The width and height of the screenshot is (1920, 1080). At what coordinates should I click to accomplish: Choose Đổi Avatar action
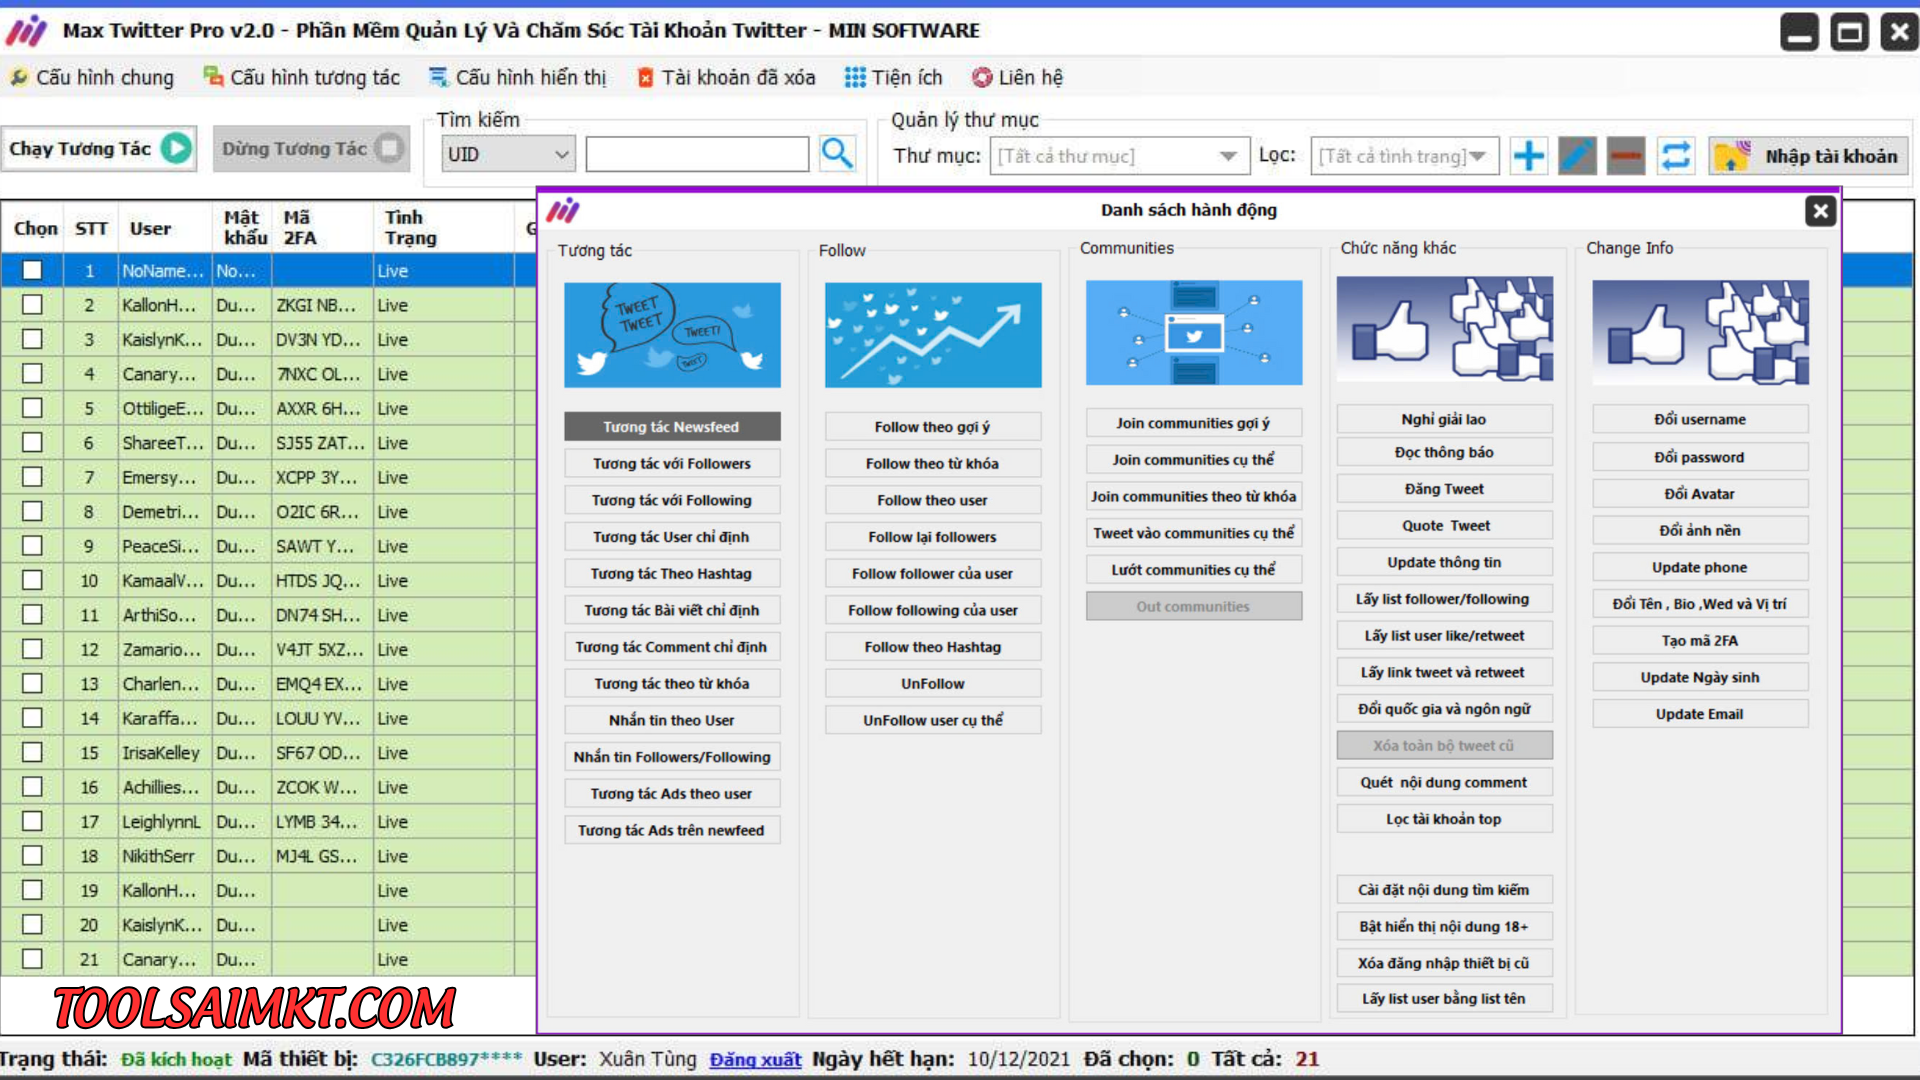click(x=1700, y=494)
